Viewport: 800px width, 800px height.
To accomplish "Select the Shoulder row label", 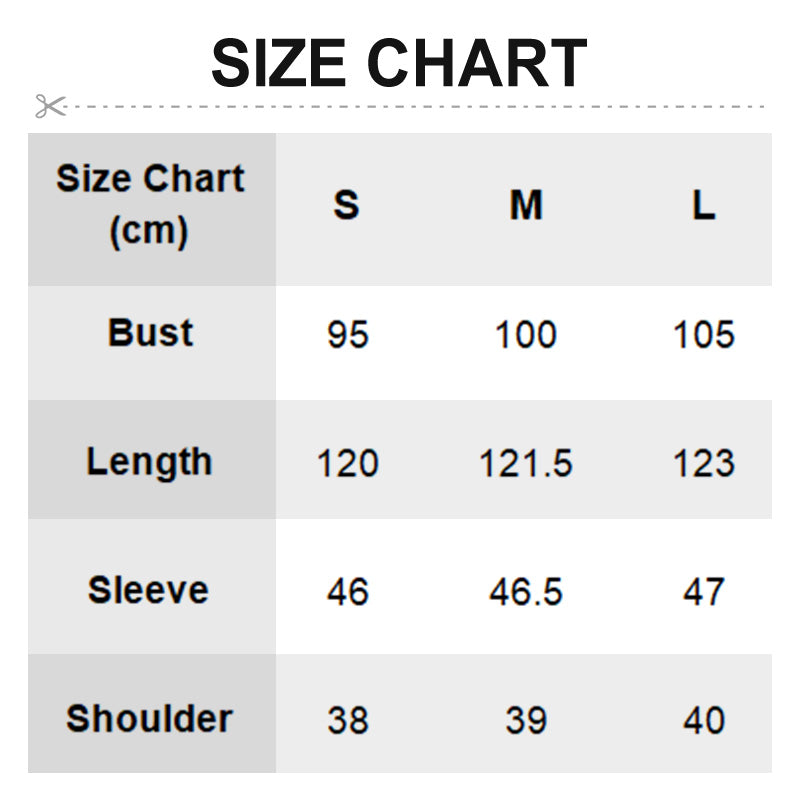I will (x=149, y=718).
